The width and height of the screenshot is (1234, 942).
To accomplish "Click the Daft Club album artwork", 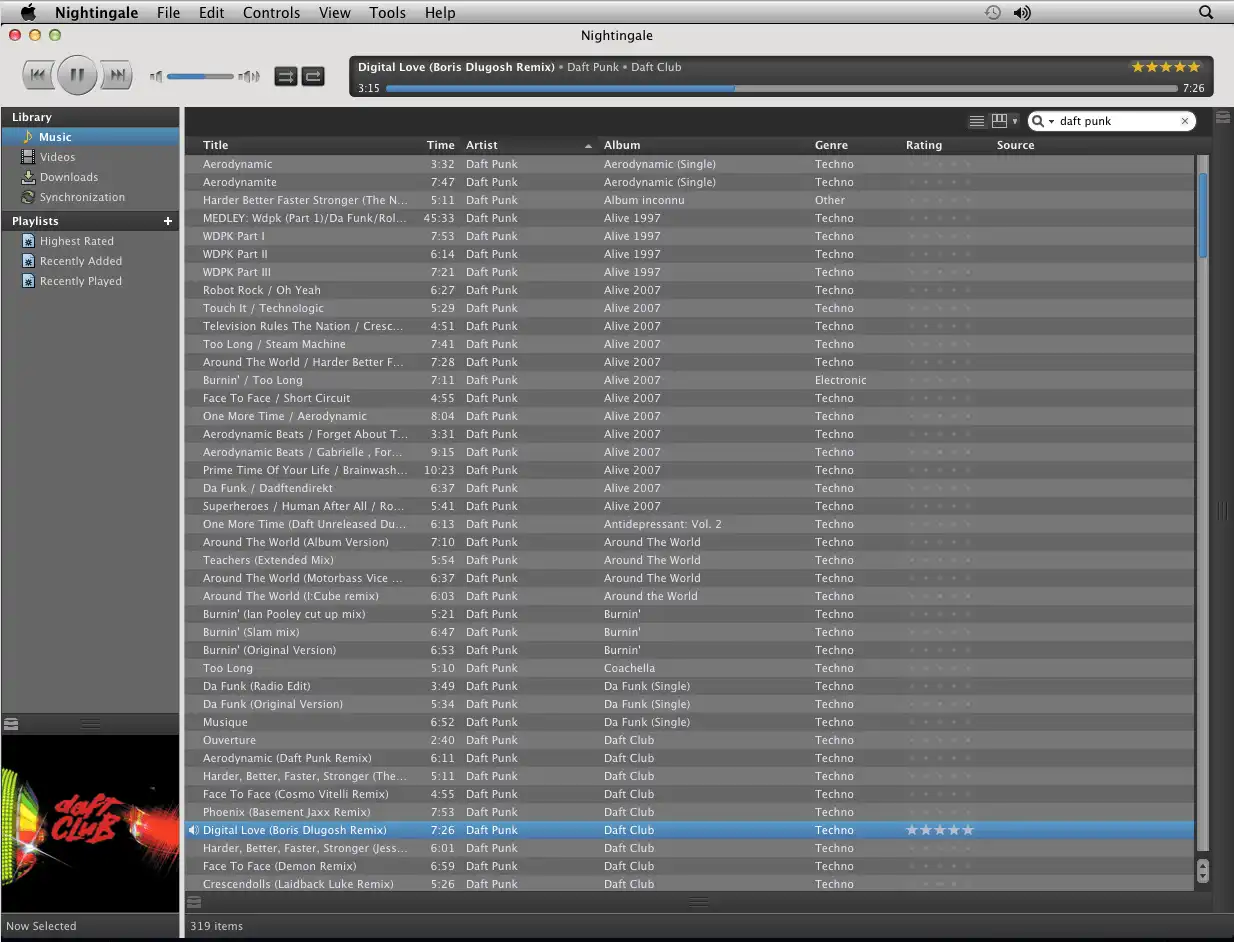I will point(90,823).
